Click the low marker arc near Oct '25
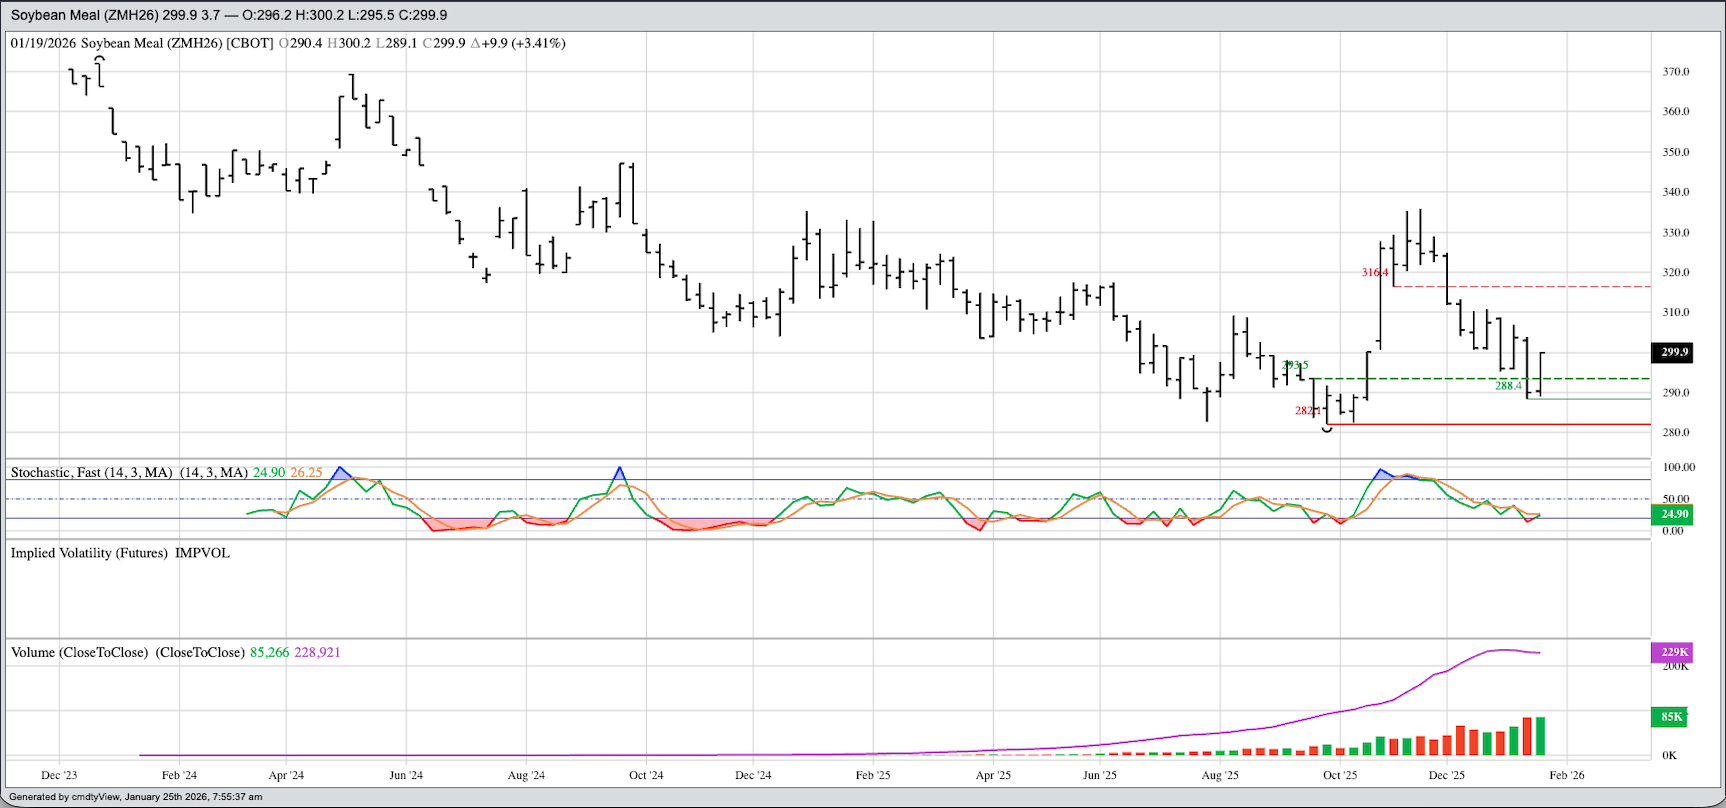This screenshot has width=1726, height=808. pos(1327,430)
